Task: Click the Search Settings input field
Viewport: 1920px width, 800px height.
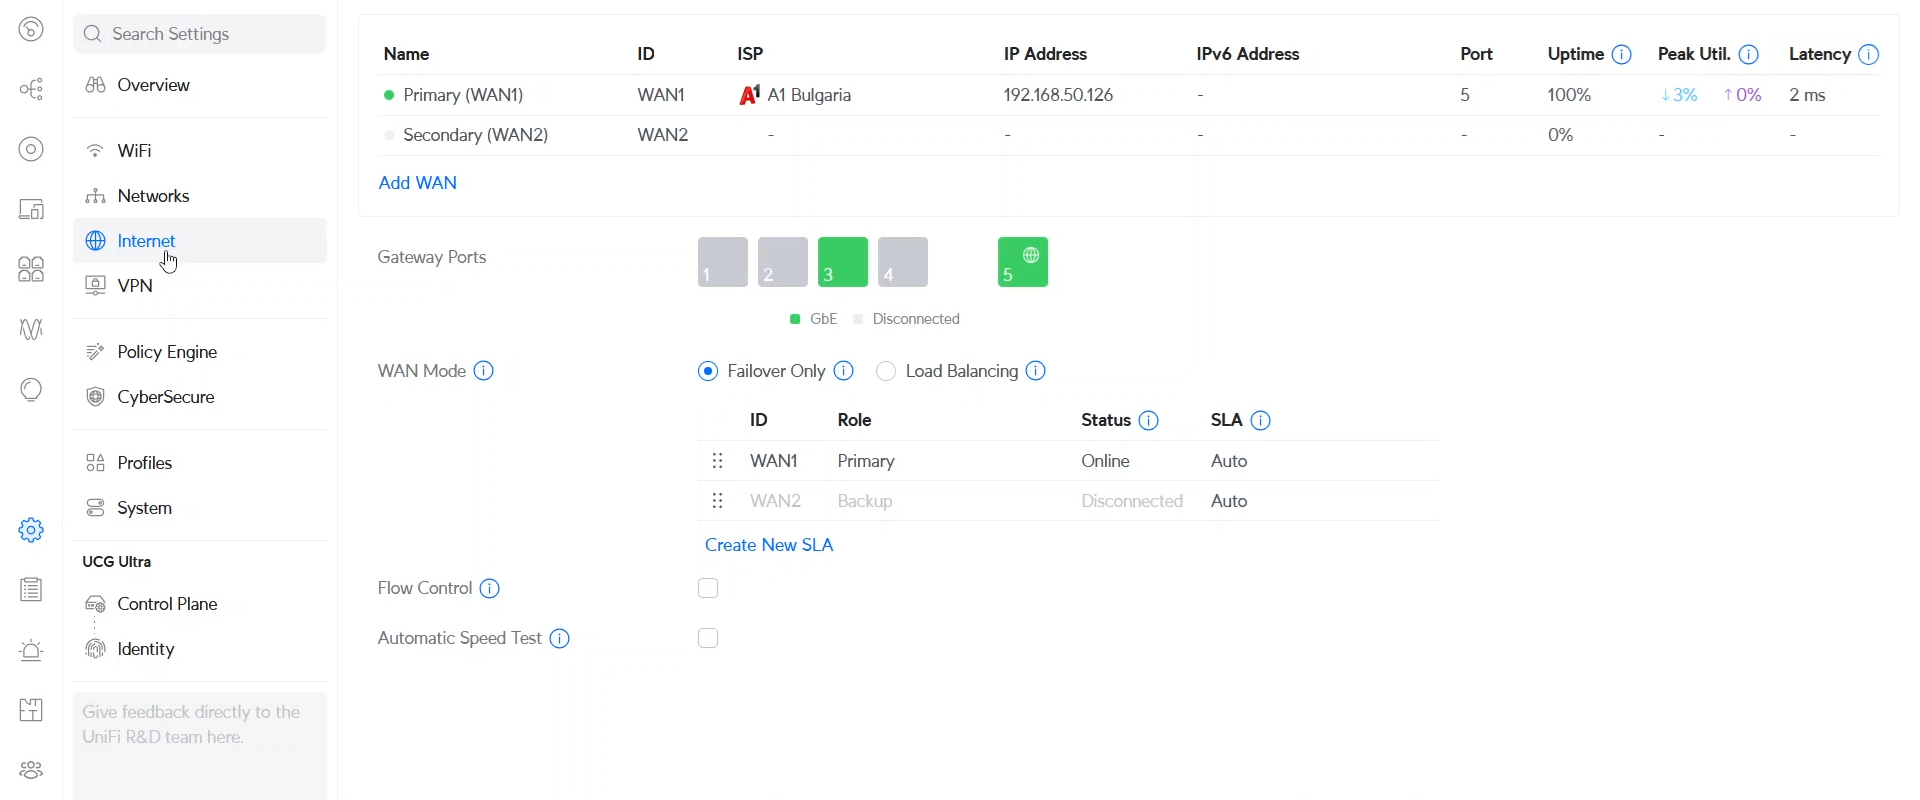Action: (x=200, y=34)
